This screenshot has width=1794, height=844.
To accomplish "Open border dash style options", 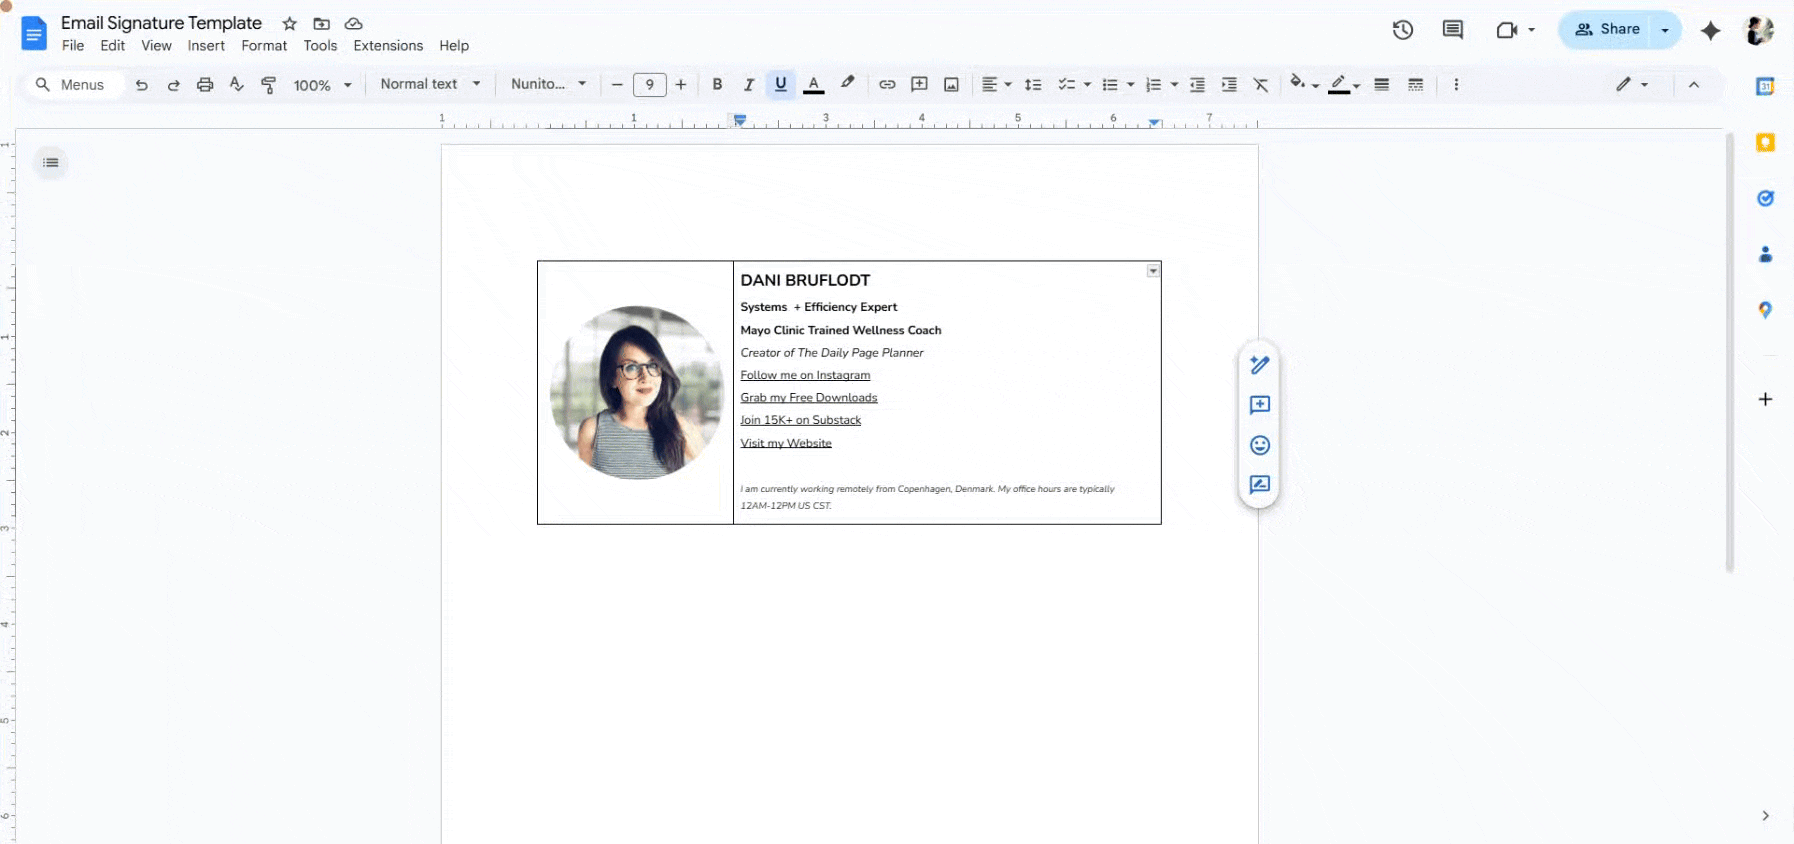I will click(x=1415, y=85).
